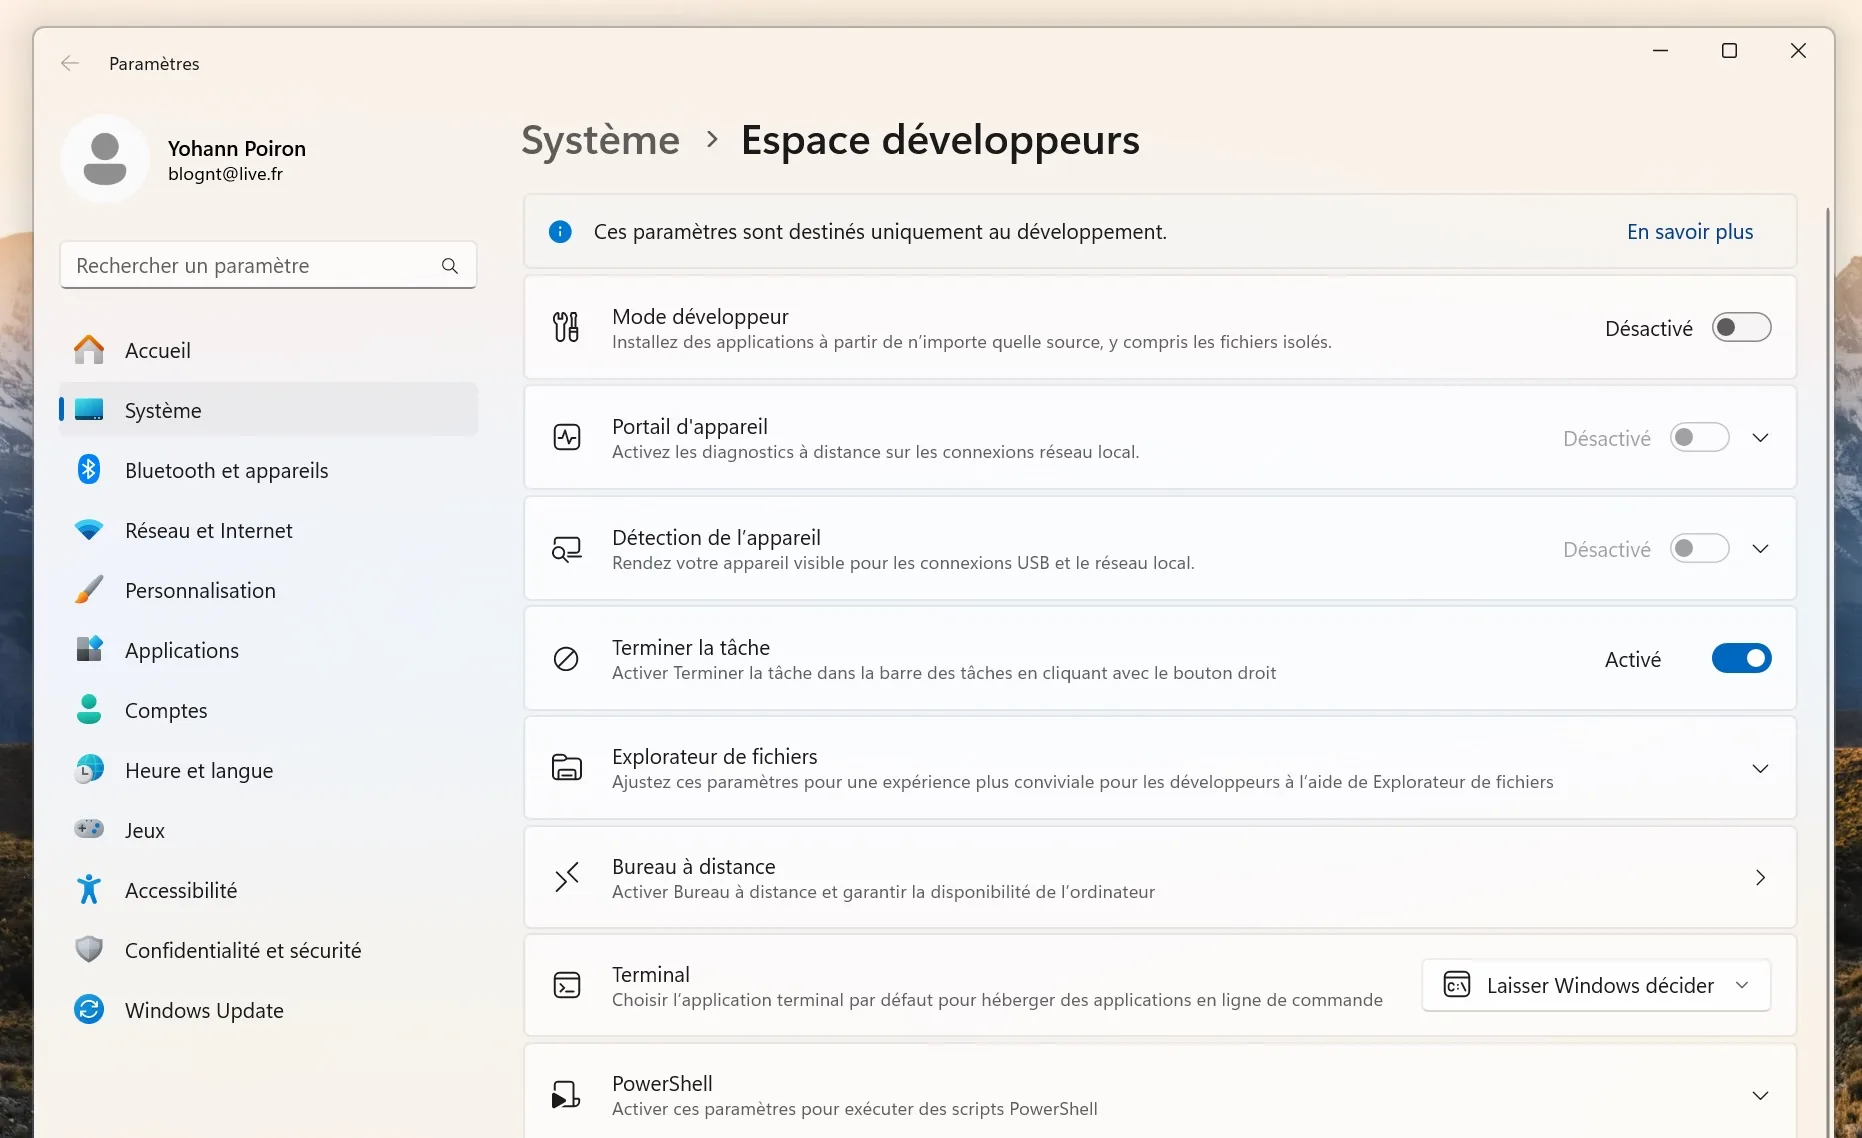Select Comptes in the sidebar

268,710
